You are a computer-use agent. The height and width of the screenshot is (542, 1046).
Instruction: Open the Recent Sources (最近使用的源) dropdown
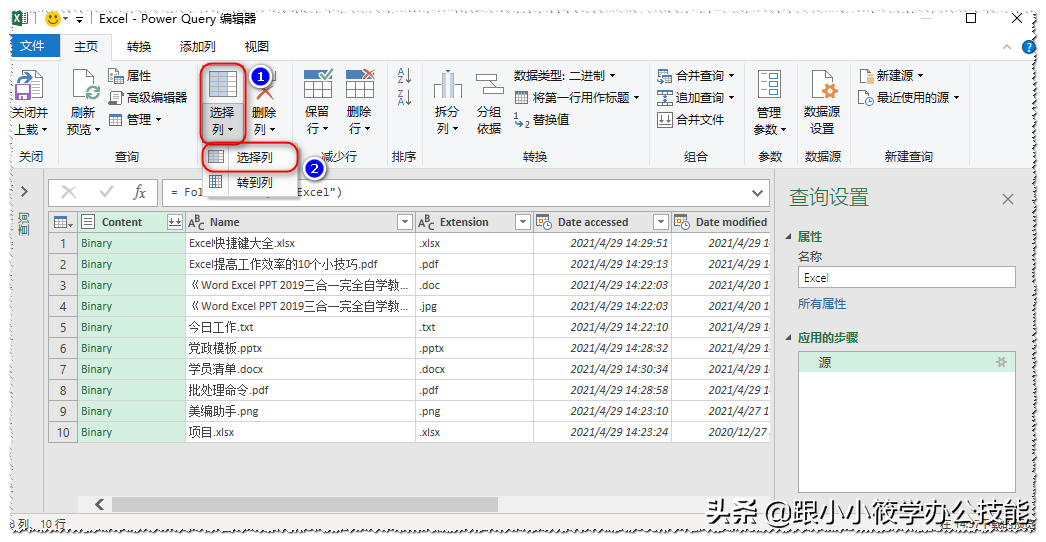pos(909,97)
